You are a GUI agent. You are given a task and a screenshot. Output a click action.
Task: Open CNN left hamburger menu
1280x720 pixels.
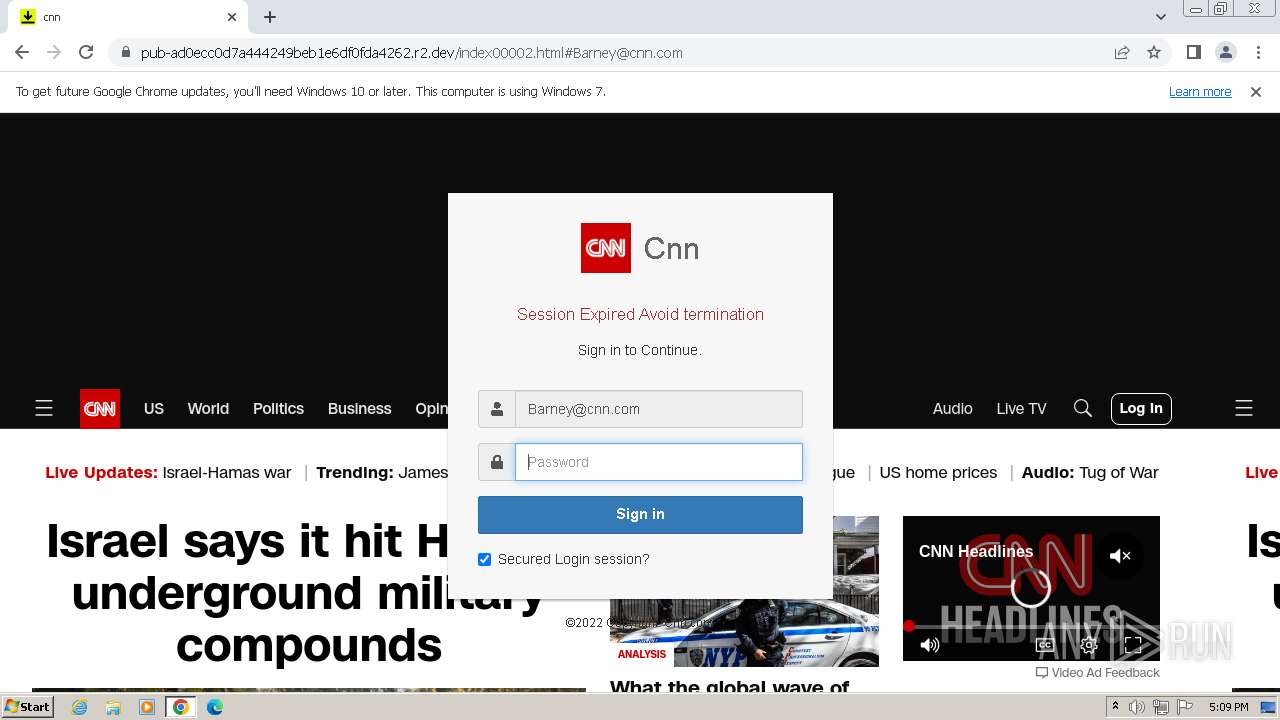pyautogui.click(x=44, y=408)
